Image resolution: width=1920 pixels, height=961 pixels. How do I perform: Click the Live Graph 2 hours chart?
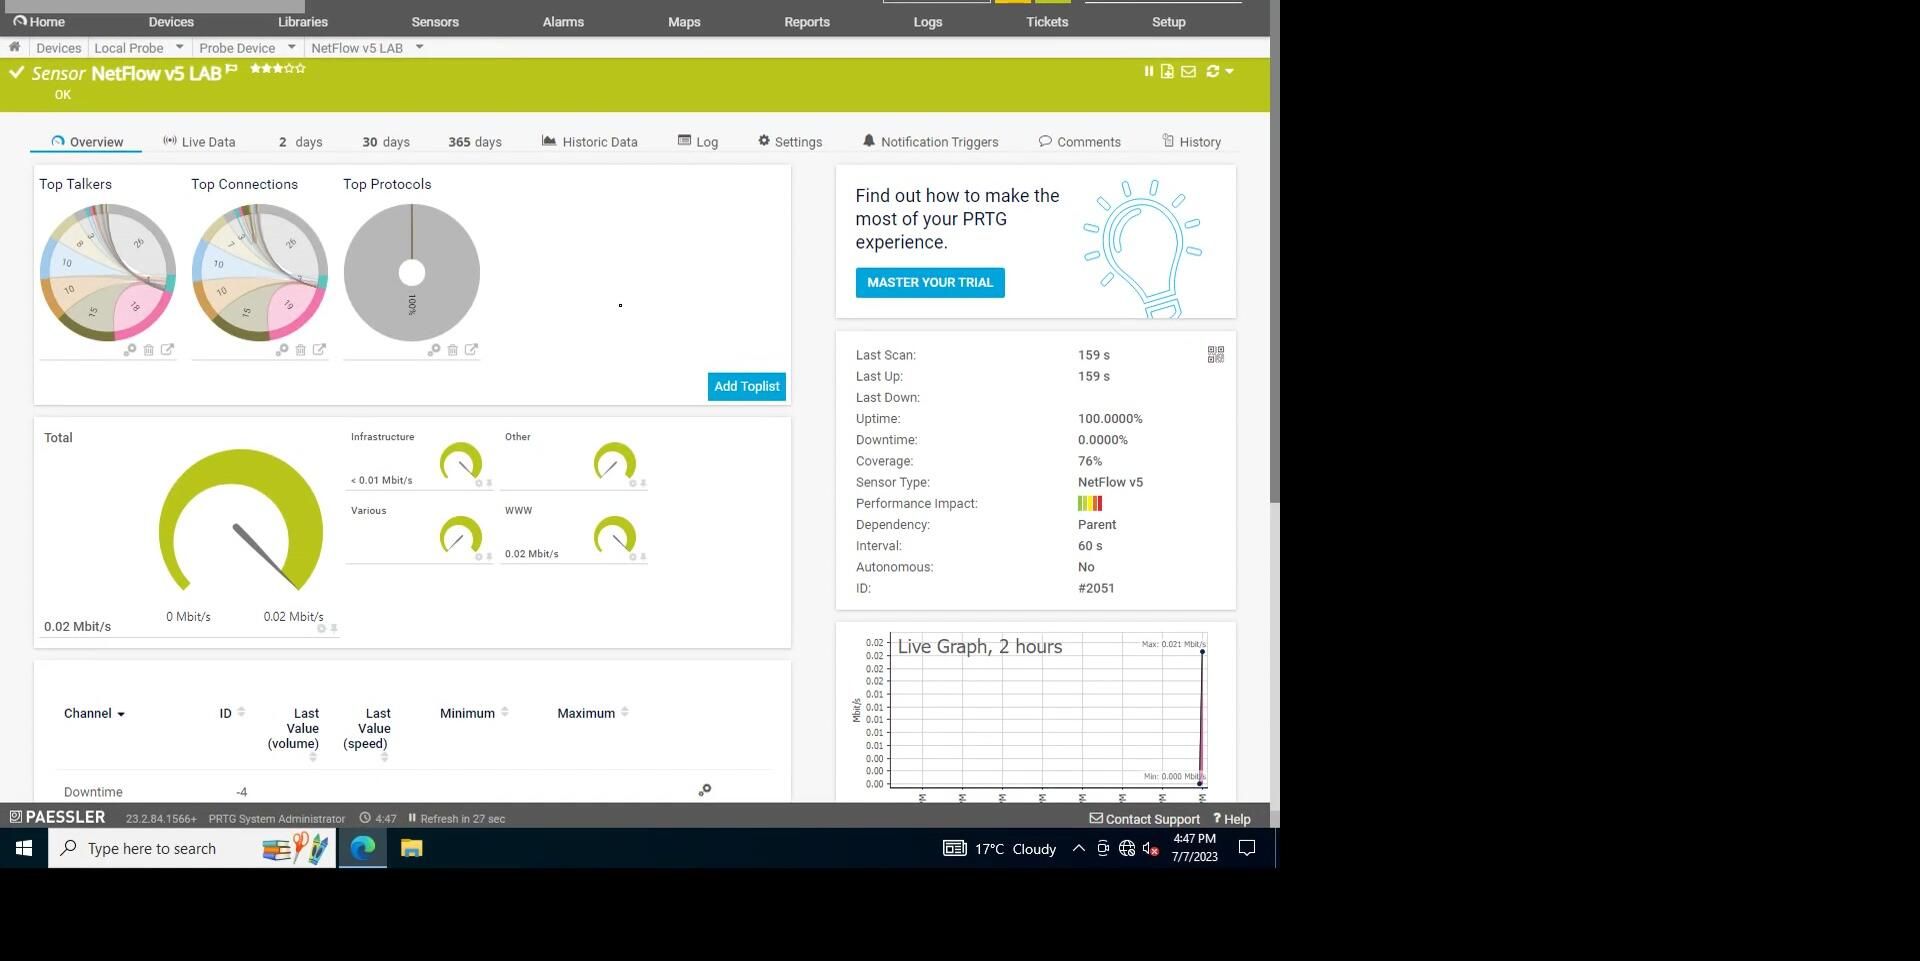coord(1035,714)
